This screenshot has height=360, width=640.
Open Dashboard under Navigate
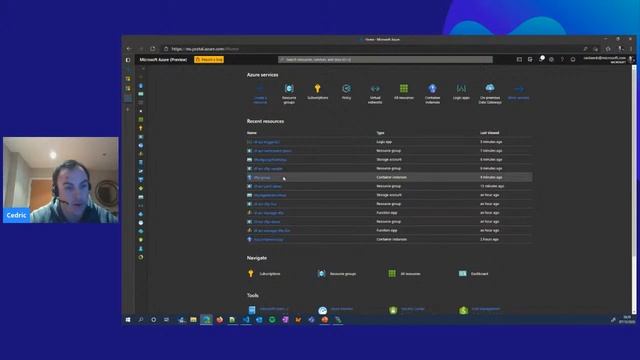pyautogui.click(x=473, y=273)
